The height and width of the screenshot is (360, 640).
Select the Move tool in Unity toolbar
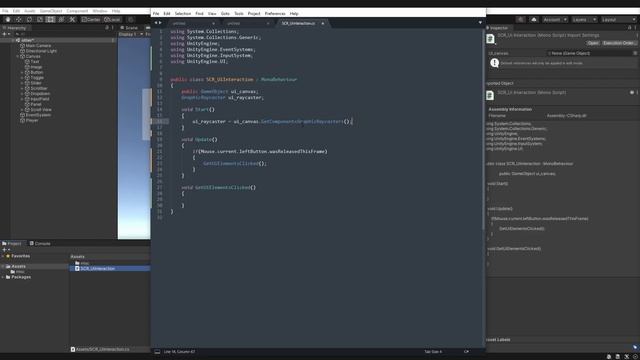pyautogui.click(x=18, y=19)
